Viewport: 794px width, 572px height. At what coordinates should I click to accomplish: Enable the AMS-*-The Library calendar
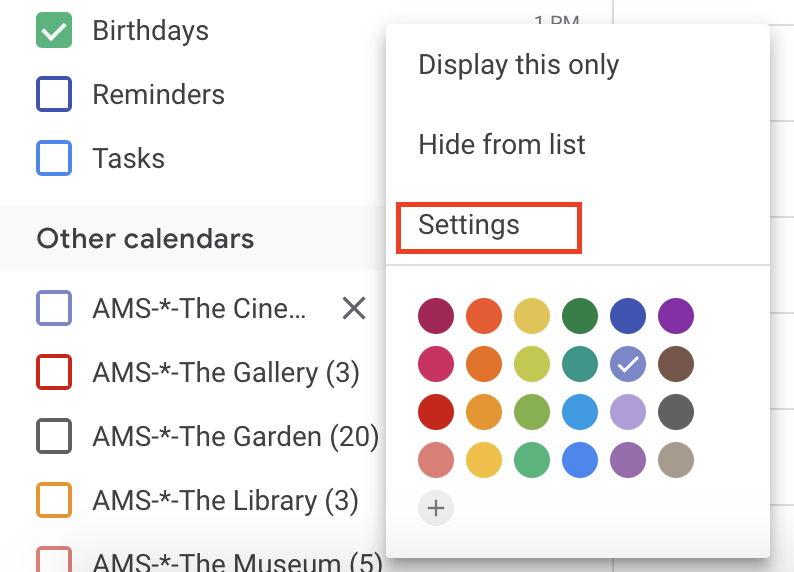(54, 500)
